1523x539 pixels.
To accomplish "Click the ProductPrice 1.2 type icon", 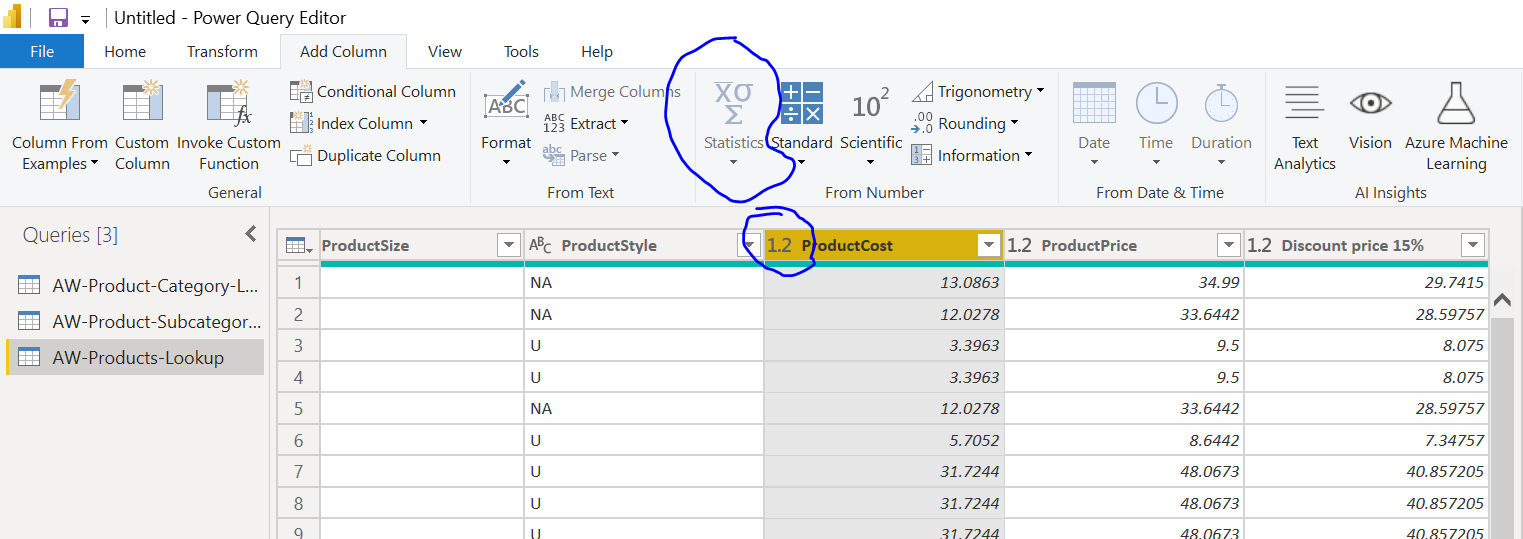I will click(1019, 245).
